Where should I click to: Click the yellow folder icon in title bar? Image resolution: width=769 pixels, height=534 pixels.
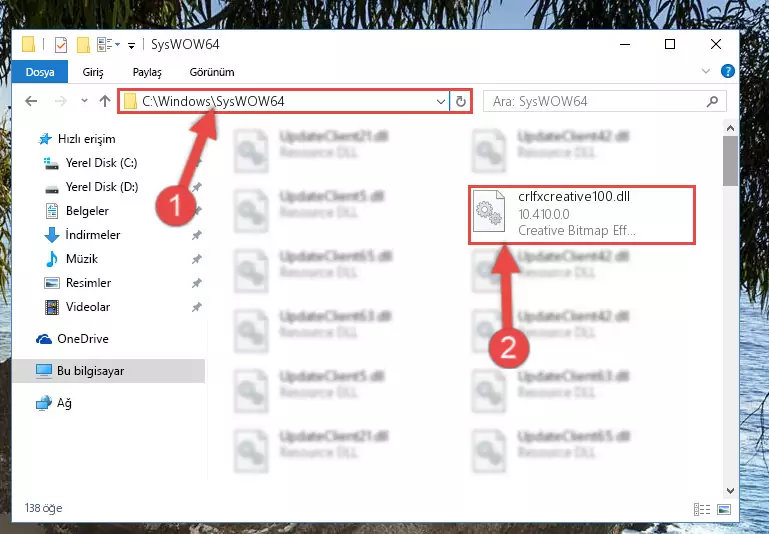point(28,45)
